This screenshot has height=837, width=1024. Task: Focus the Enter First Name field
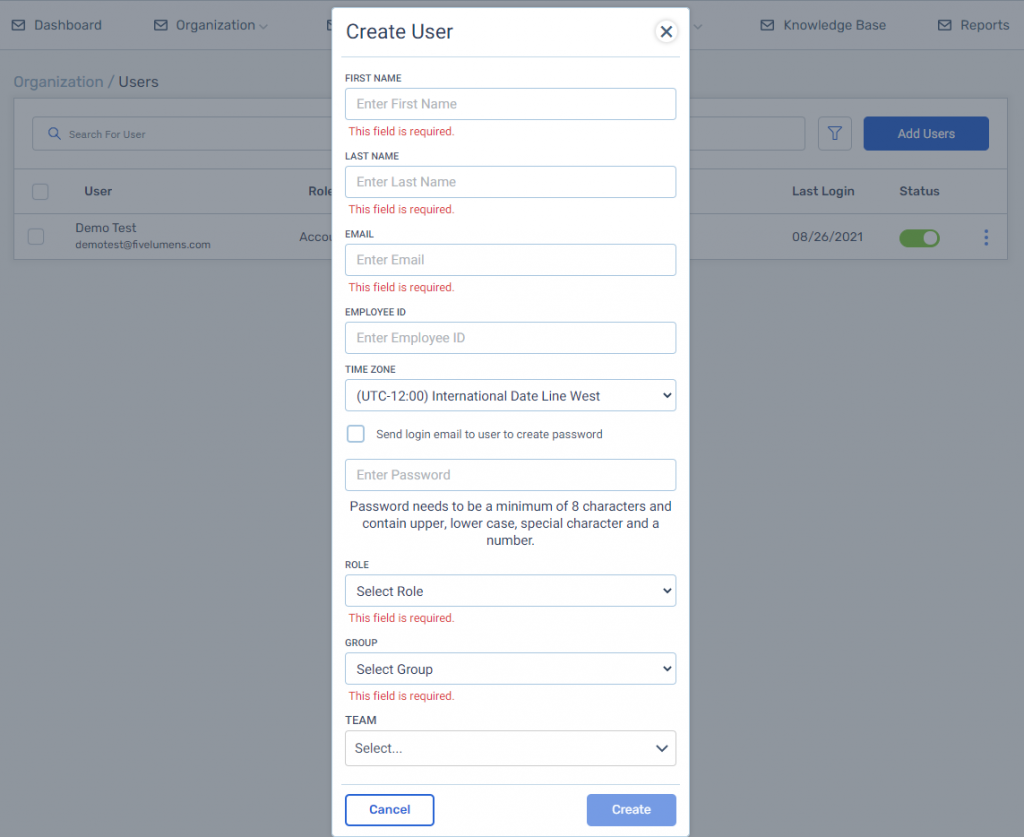pos(510,104)
